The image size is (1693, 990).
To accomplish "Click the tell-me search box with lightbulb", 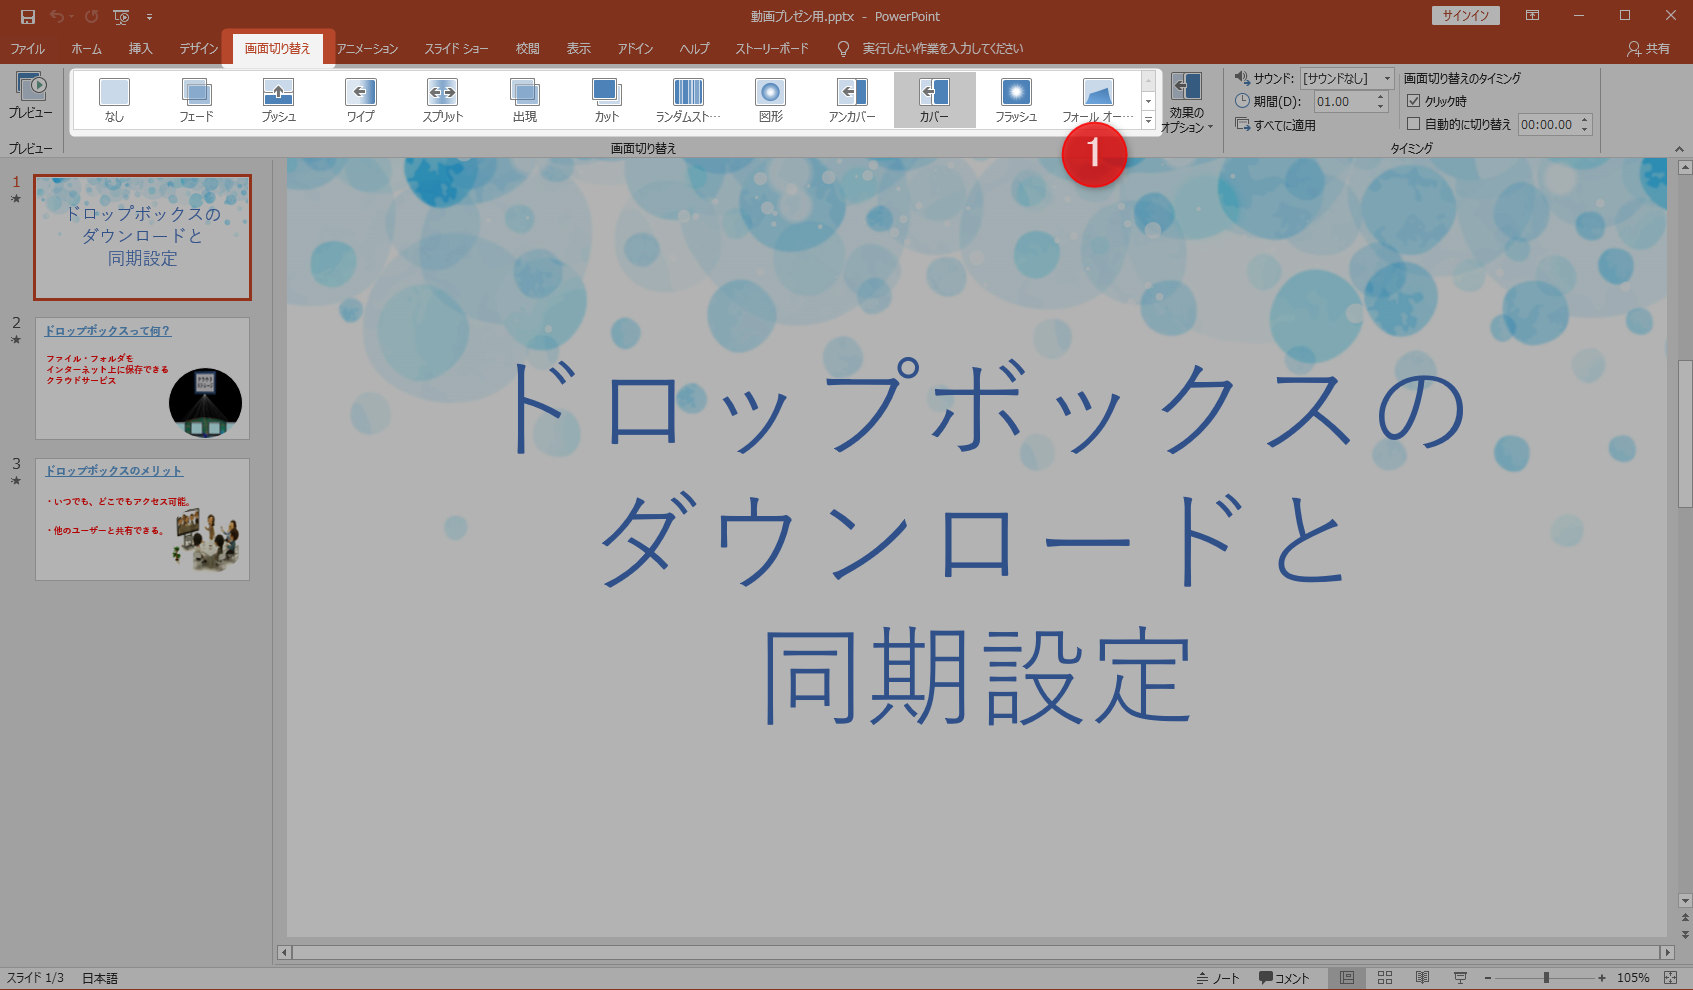I will 930,48.
